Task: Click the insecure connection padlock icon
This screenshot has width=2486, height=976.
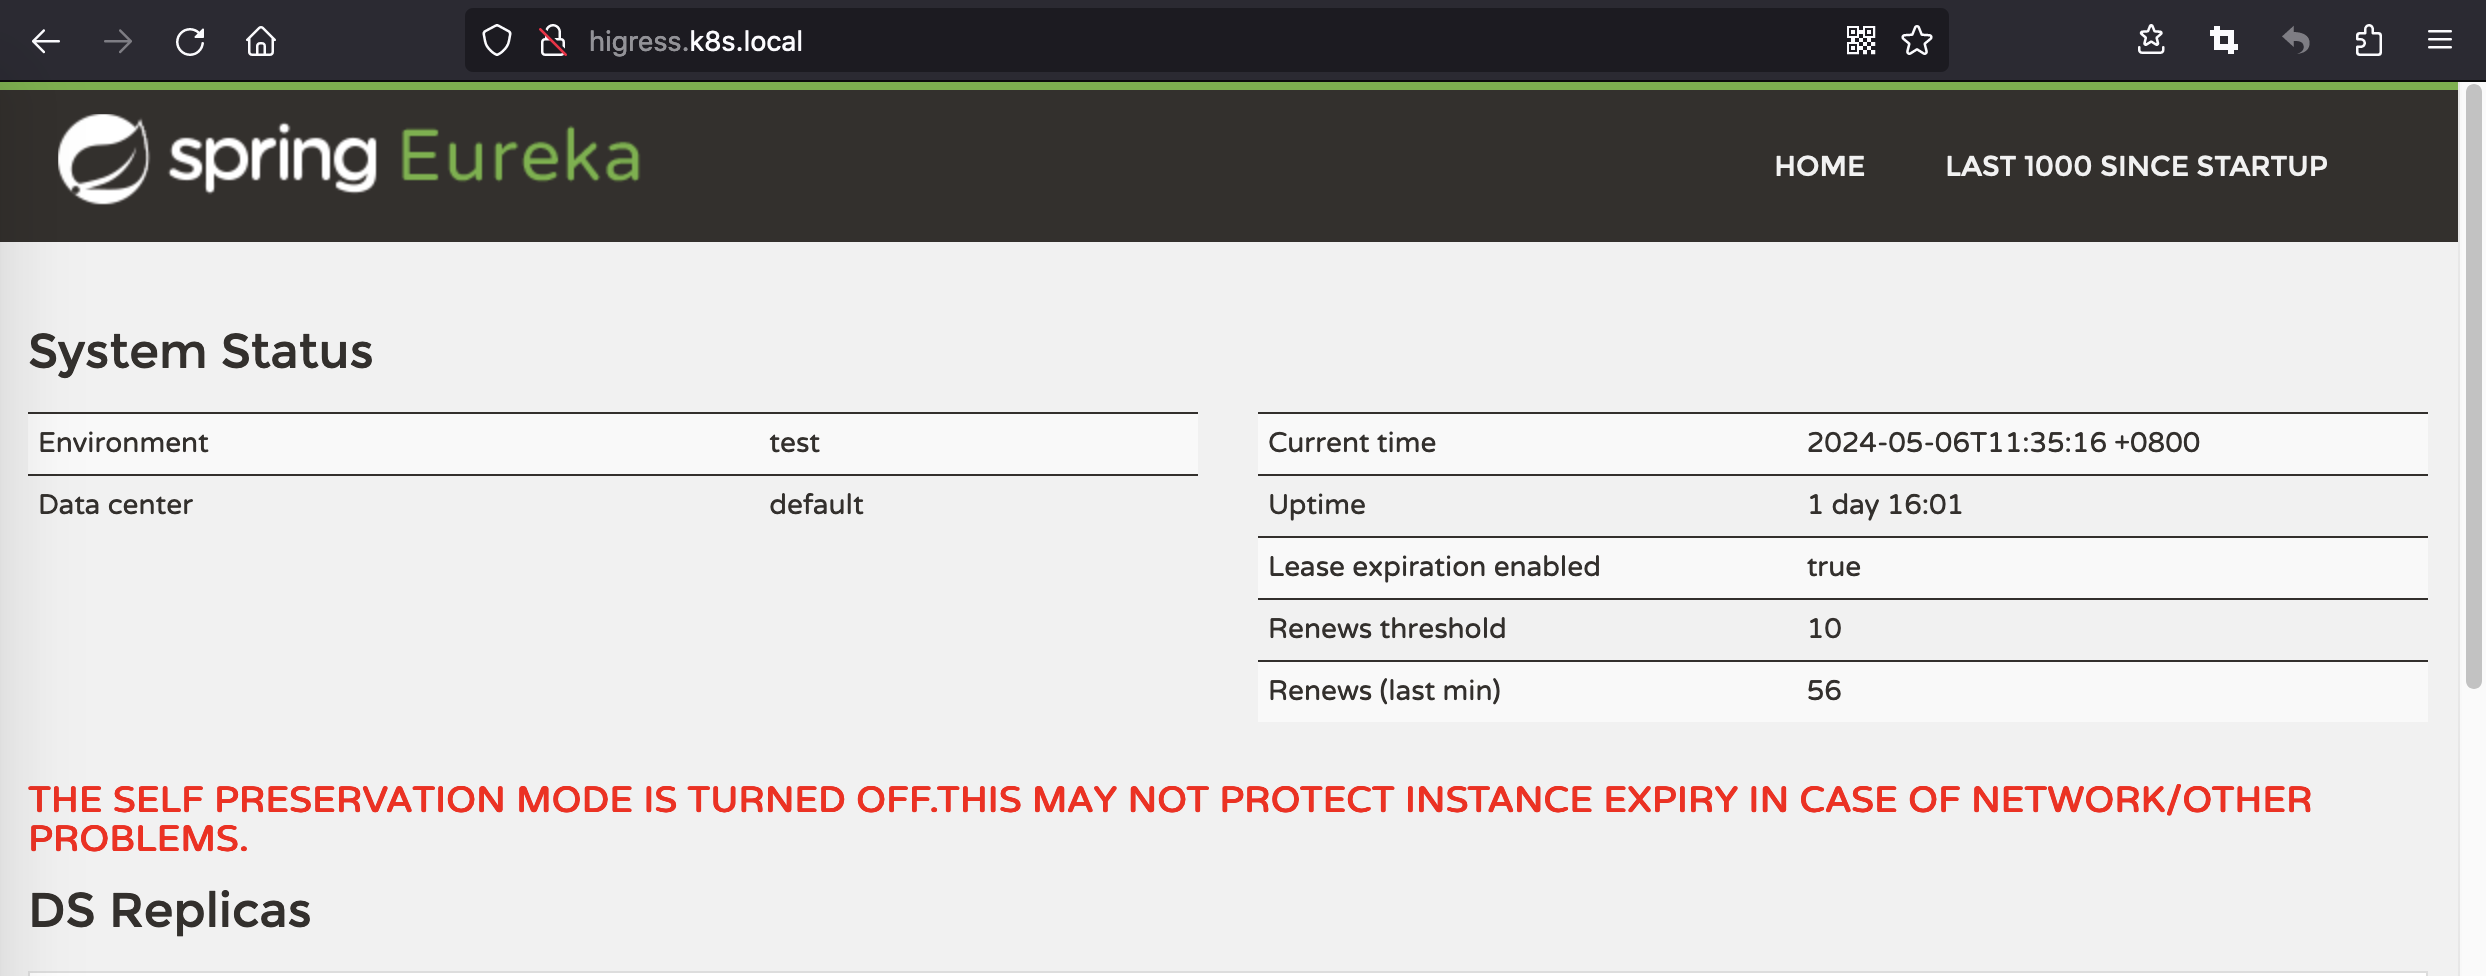Action: pos(553,41)
